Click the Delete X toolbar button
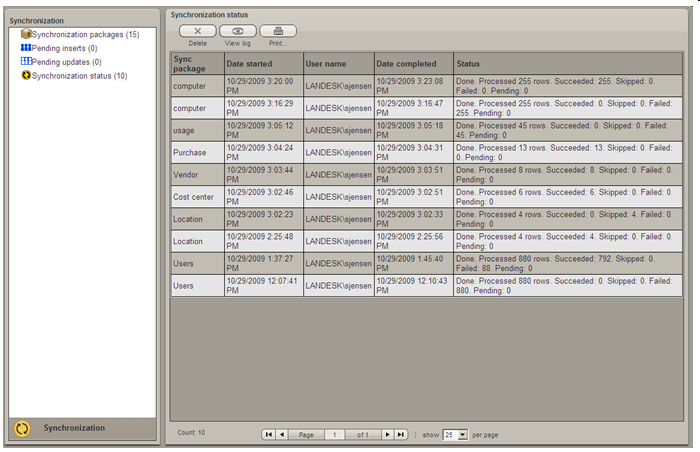The height and width of the screenshot is (452, 700). [197, 31]
